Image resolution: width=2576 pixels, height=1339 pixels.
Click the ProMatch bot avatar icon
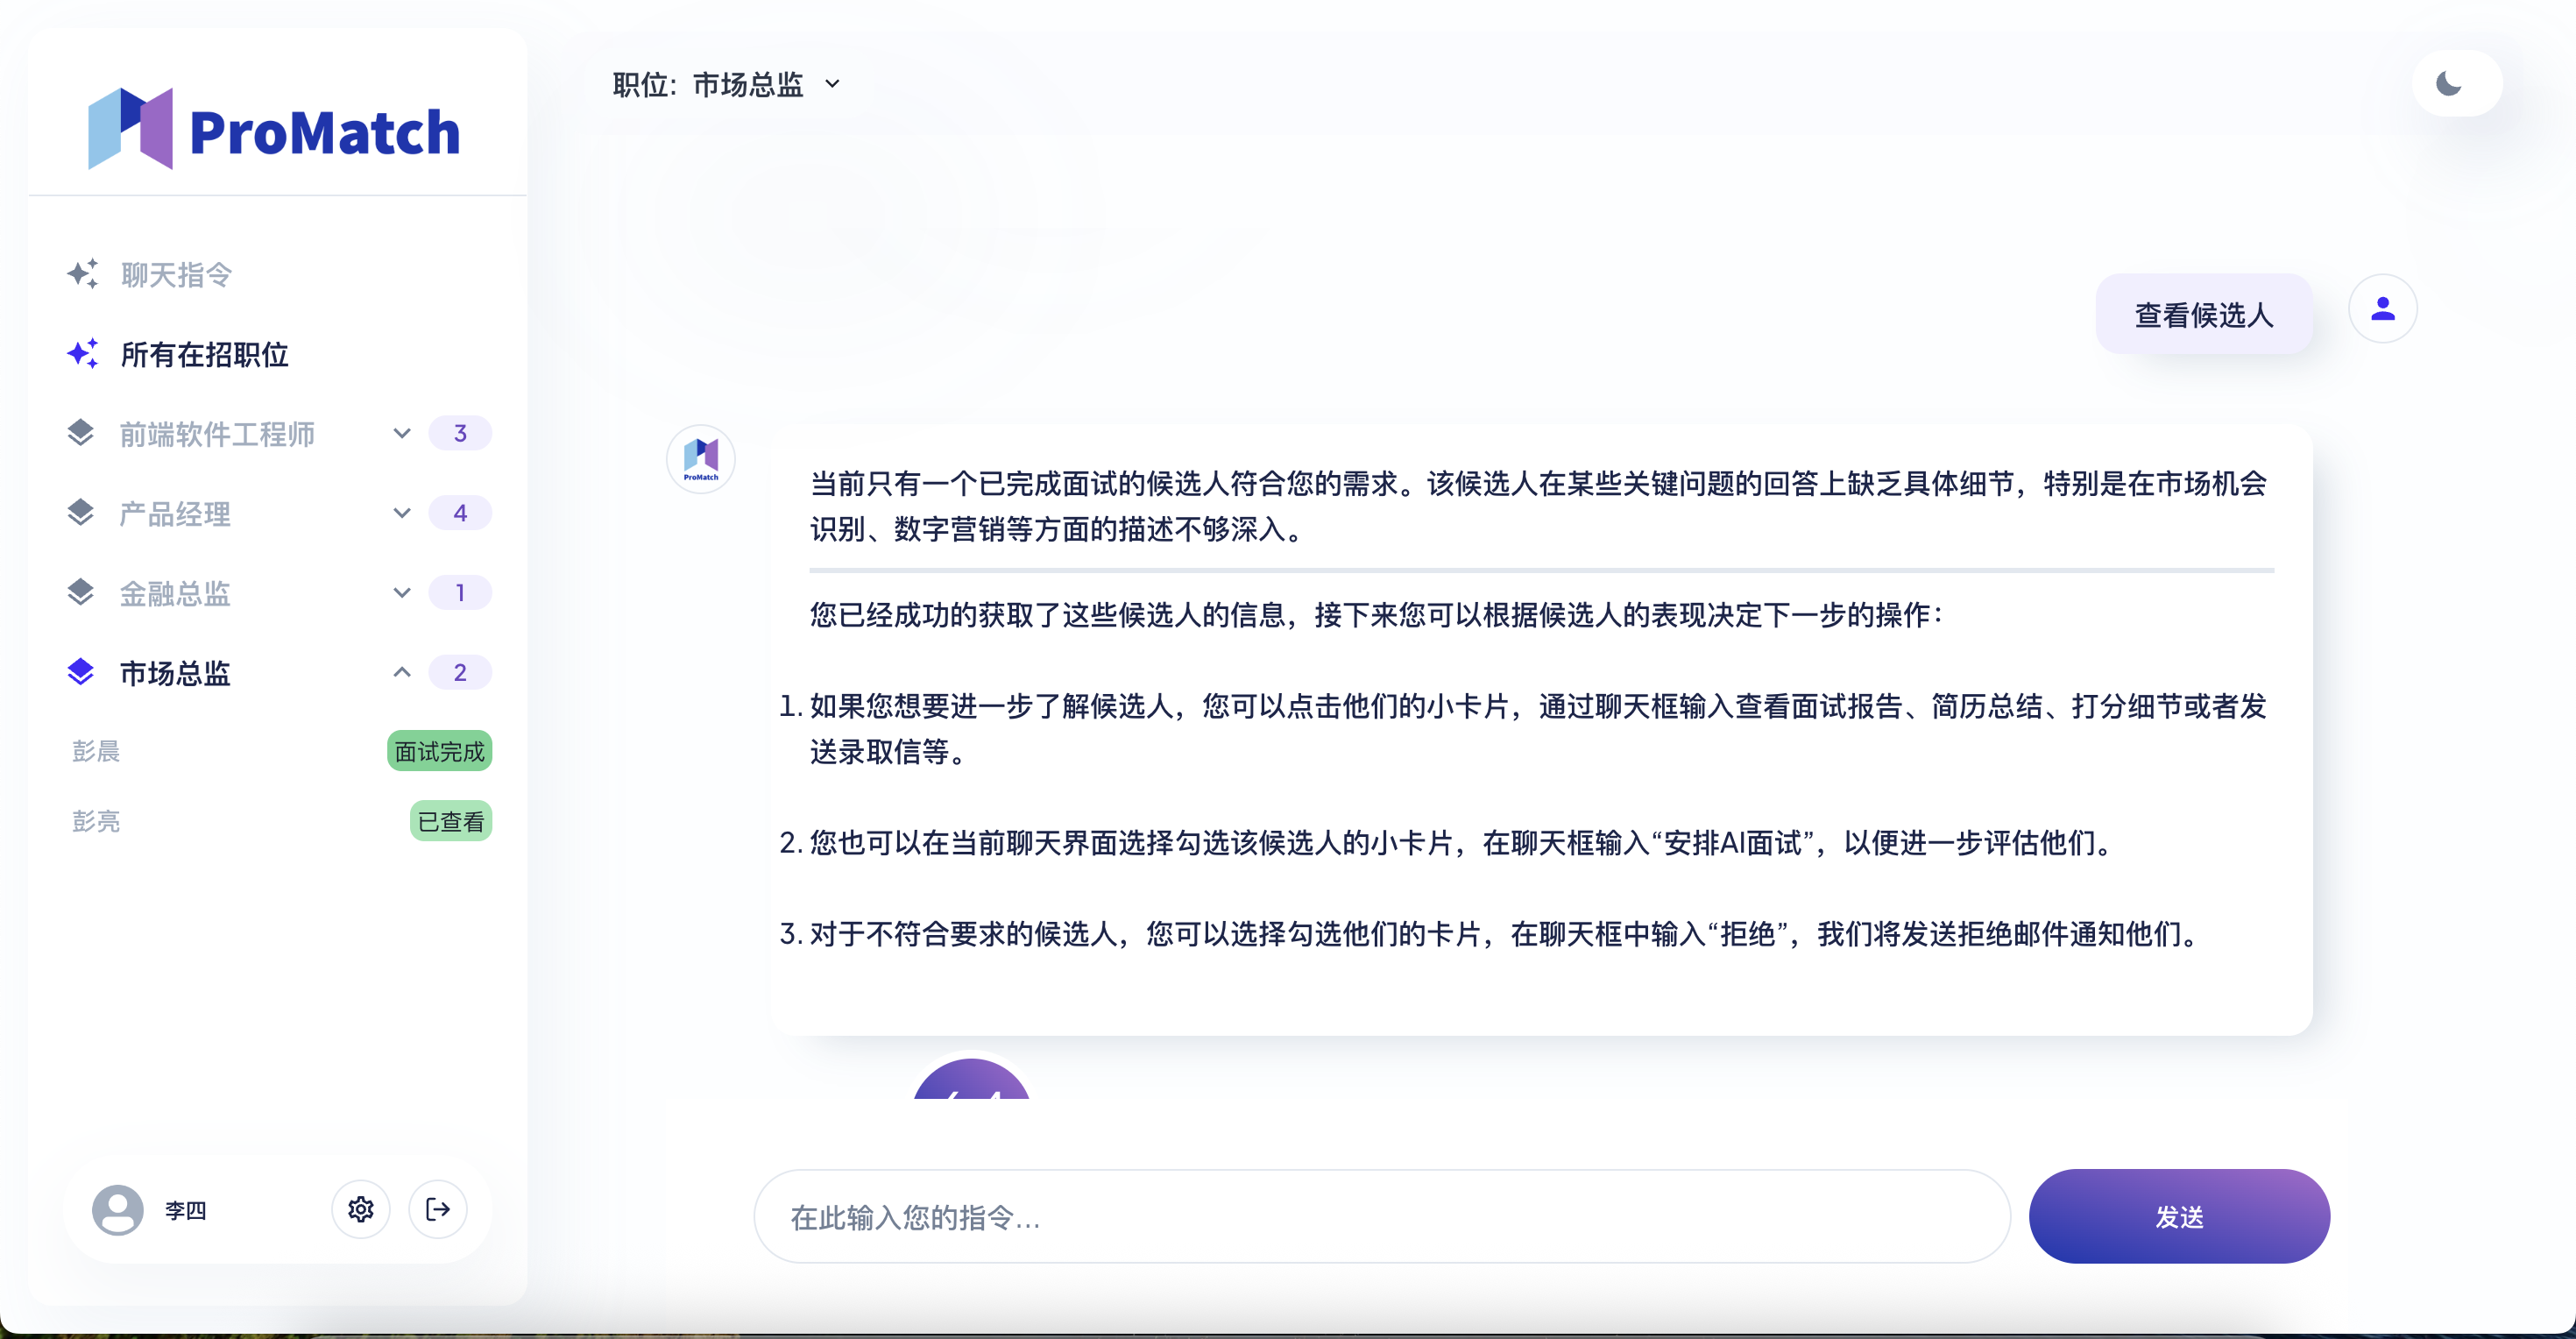coord(701,459)
